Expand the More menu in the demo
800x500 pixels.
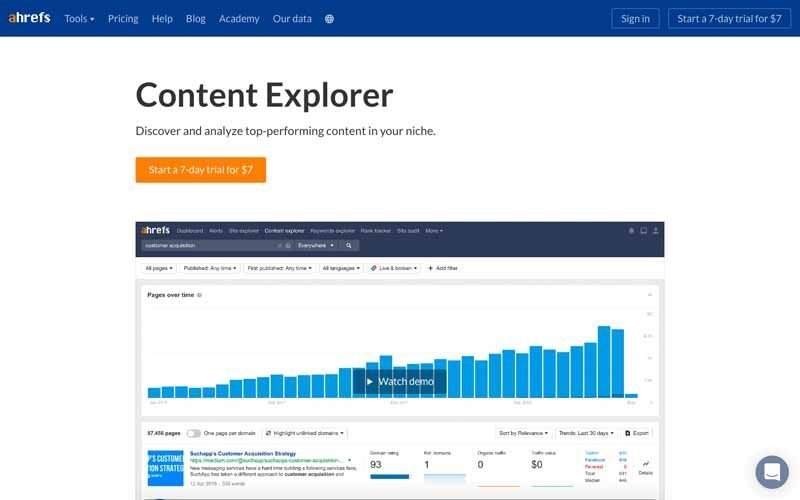point(434,231)
